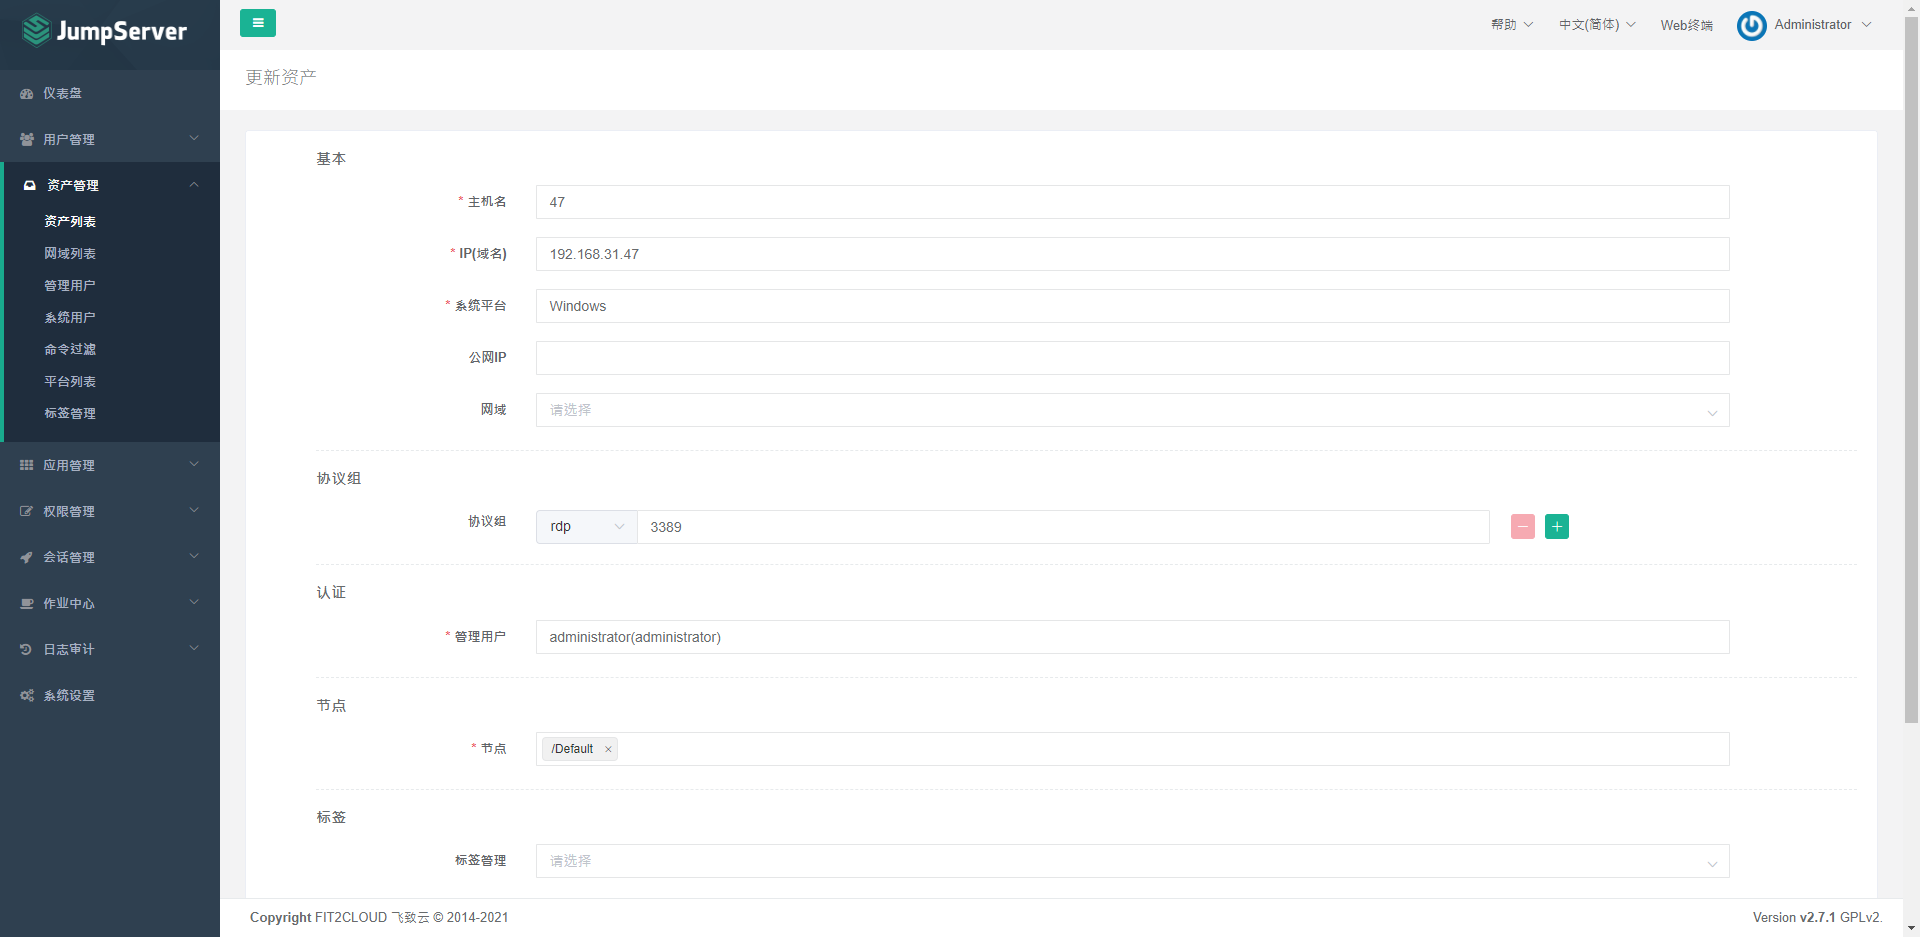1920x937 pixels.
Task: Click the edit icon beside 权限管理
Action: (x=27, y=512)
